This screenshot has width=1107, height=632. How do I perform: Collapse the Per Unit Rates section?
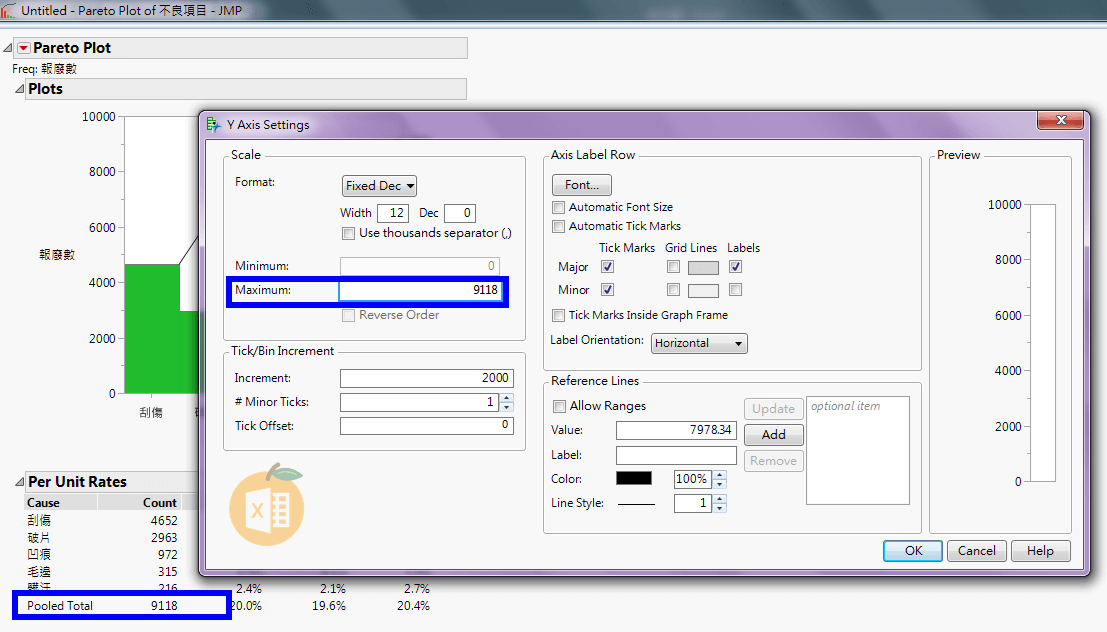click(x=19, y=482)
